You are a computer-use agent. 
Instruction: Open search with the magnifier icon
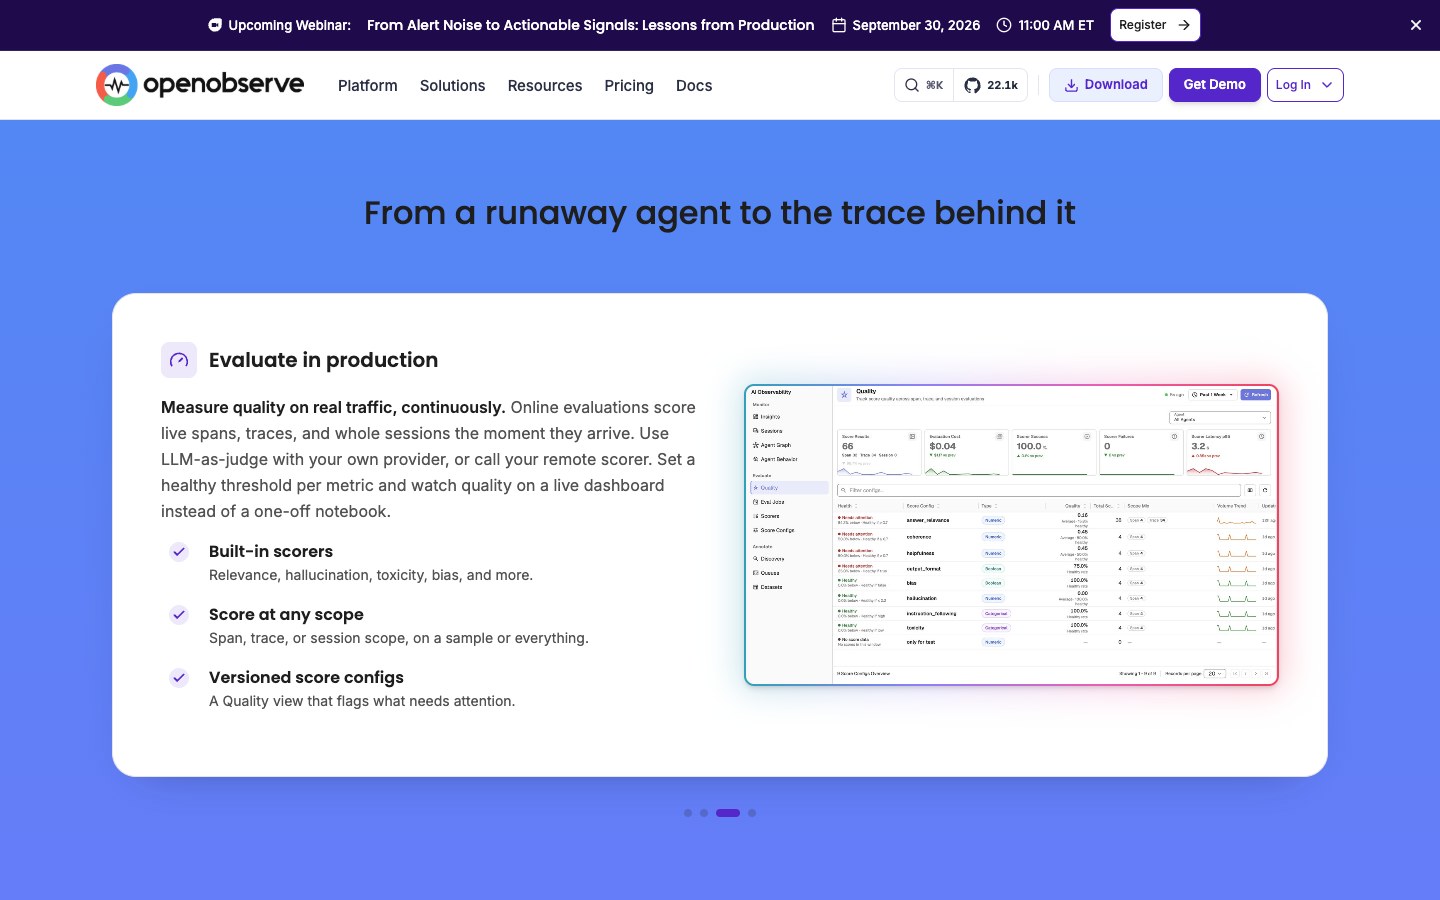(912, 85)
